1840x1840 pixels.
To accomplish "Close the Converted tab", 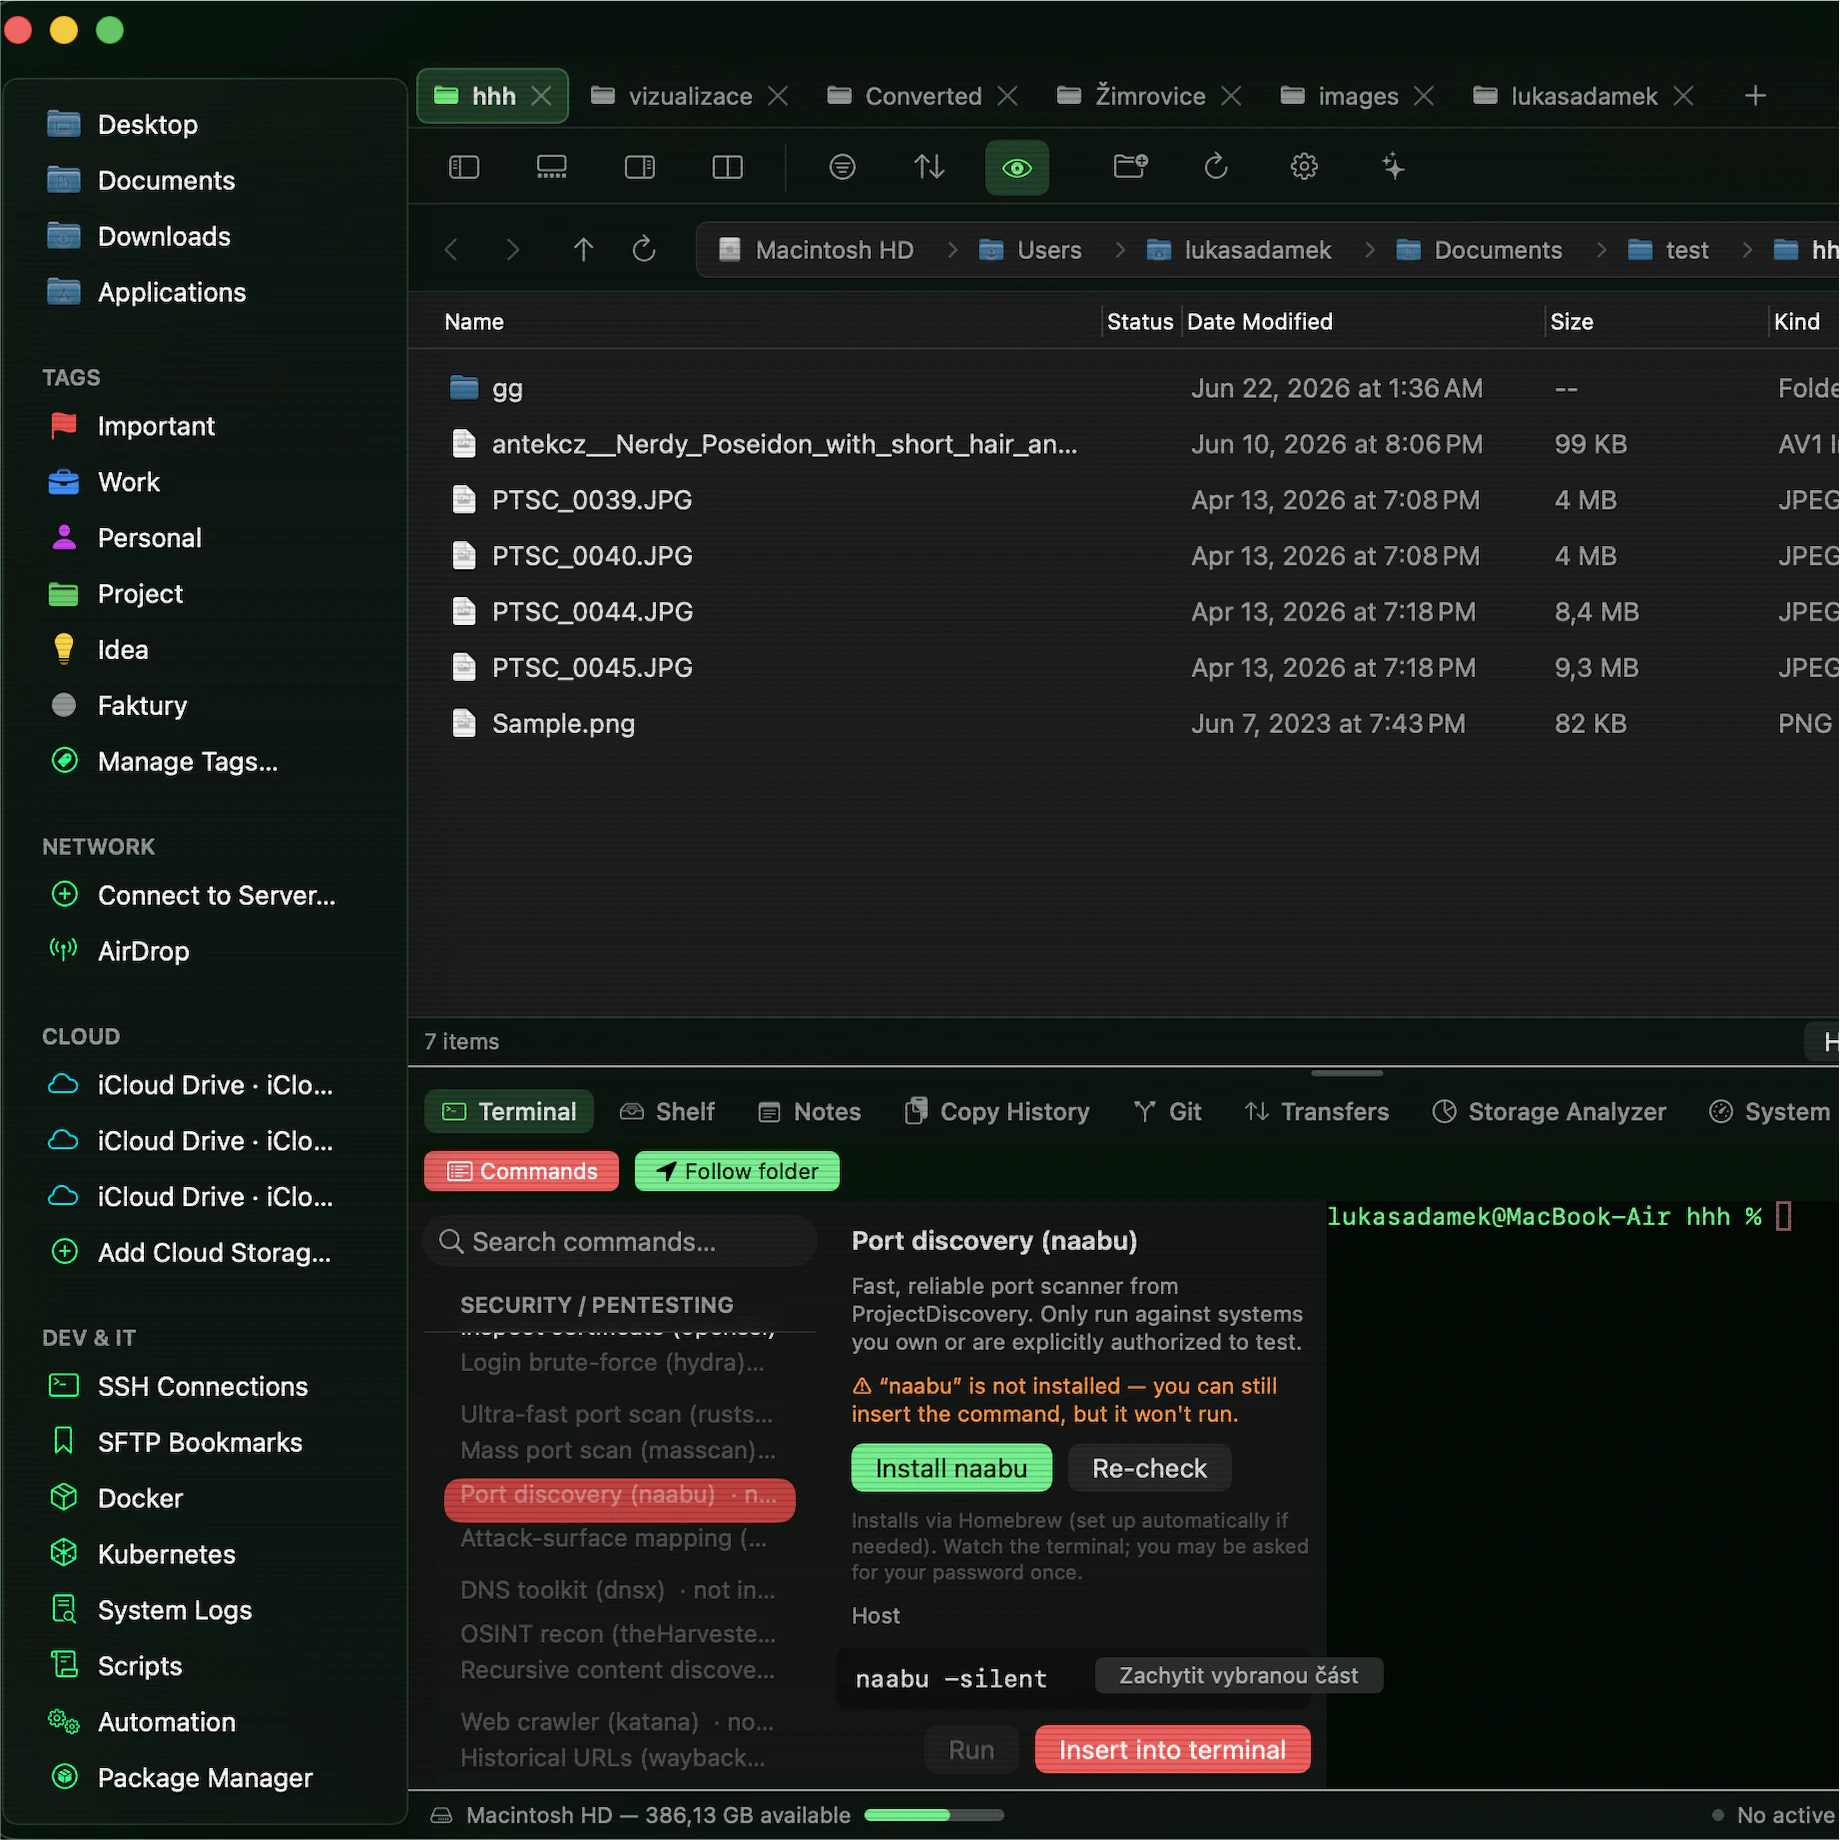I will click(x=1008, y=96).
